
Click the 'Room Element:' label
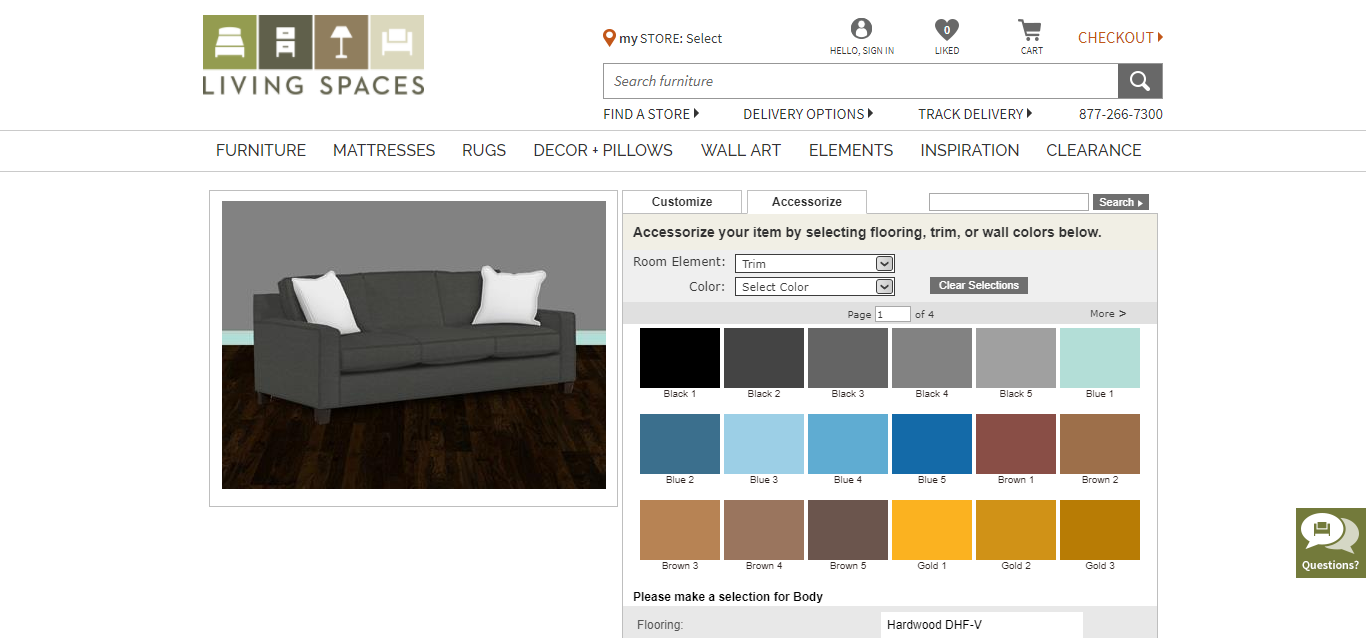coord(679,262)
